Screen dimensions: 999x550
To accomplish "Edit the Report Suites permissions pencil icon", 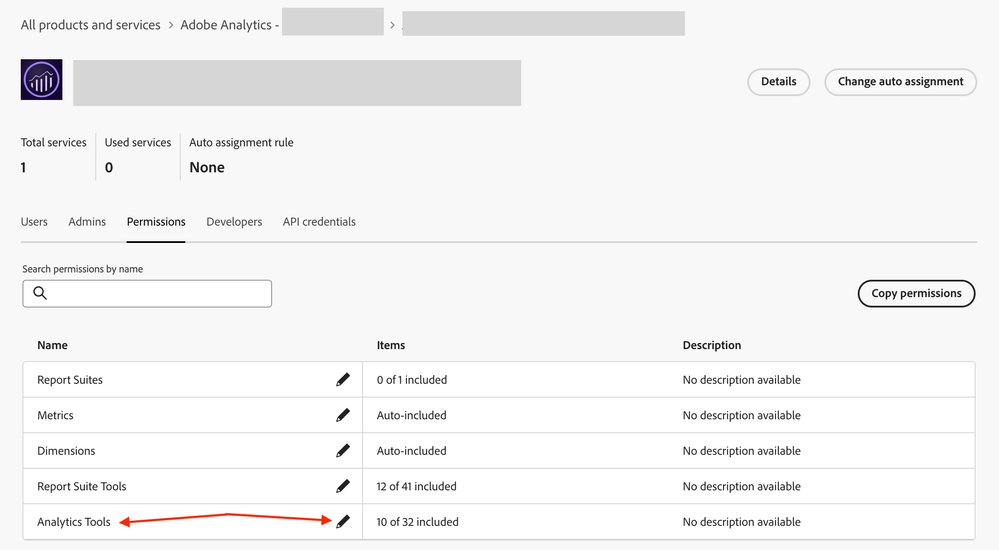I will click(x=343, y=380).
